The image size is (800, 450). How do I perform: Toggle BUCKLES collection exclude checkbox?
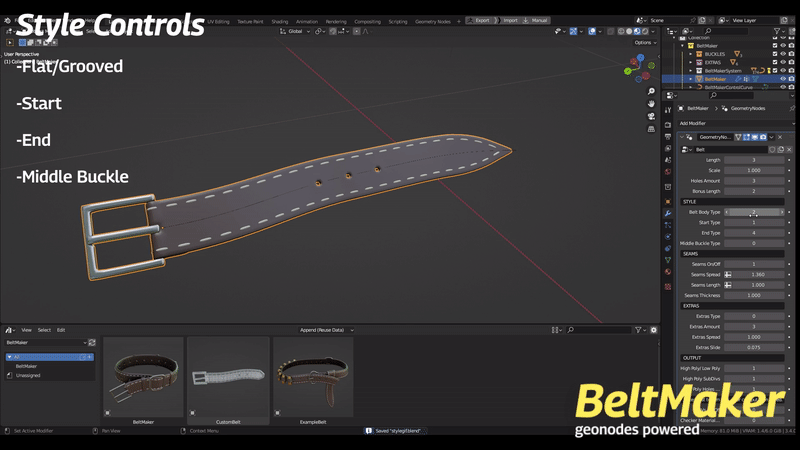point(775,54)
